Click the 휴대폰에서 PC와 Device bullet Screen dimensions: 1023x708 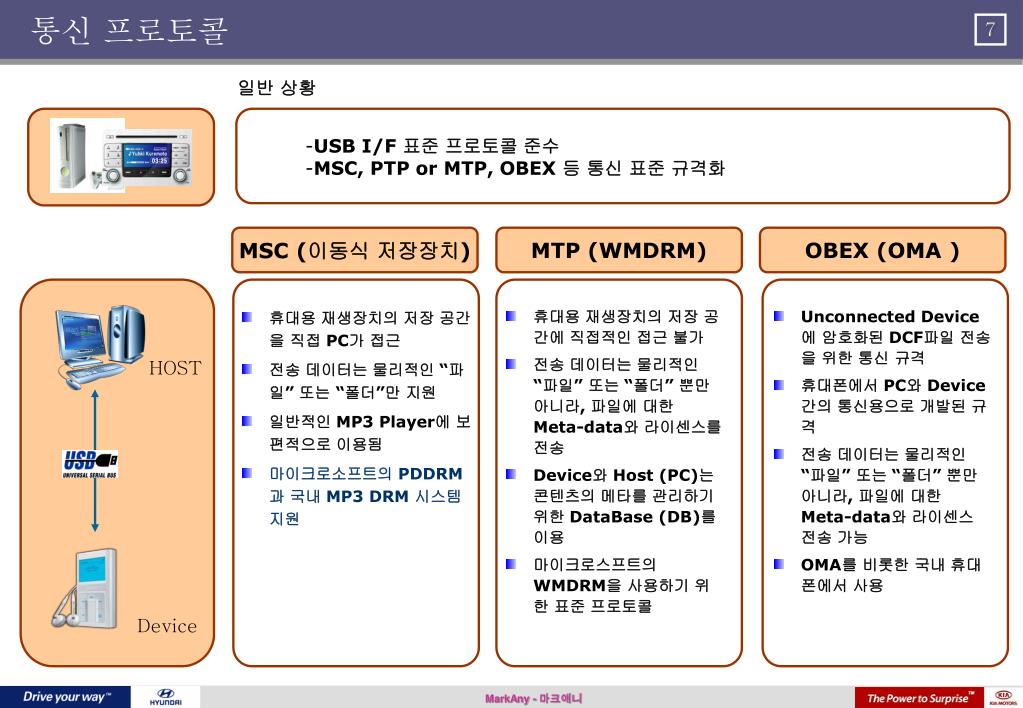pos(893,406)
